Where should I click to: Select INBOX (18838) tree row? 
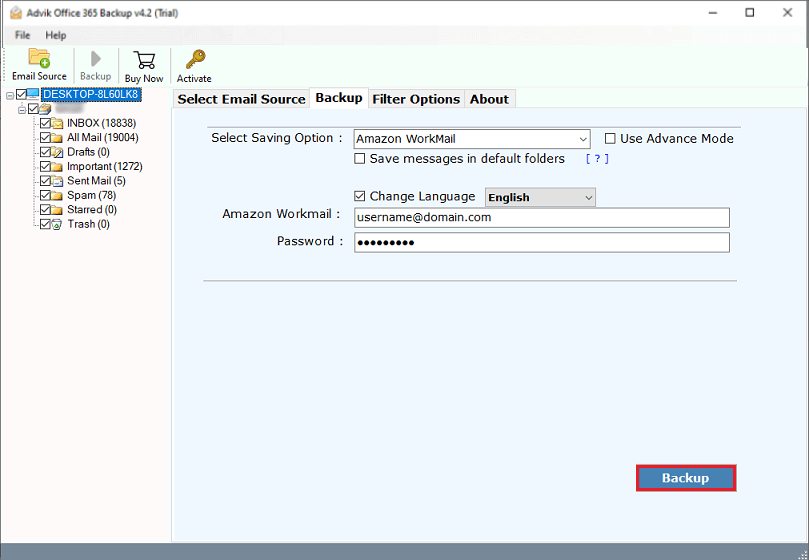102,123
